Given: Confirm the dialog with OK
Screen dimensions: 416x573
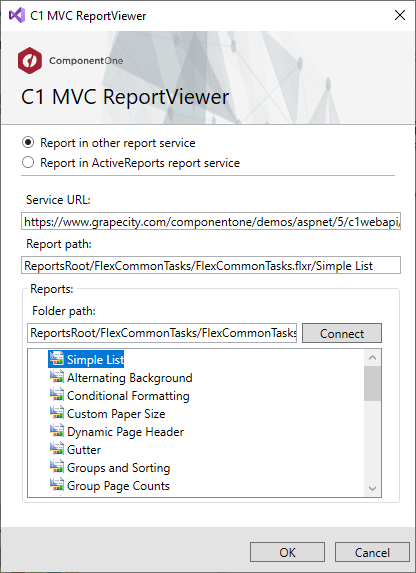Looking at the screenshot, I should 287,552.
